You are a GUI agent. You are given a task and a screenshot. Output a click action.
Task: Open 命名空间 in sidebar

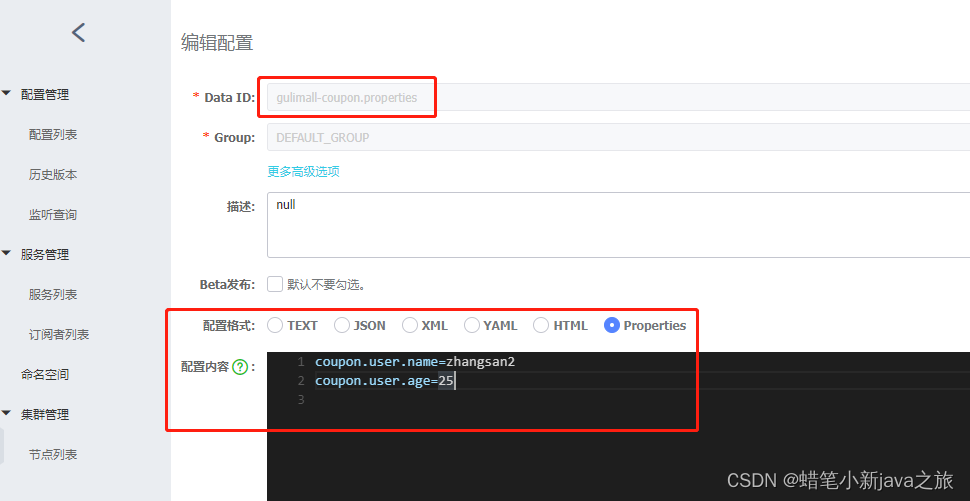[45, 374]
